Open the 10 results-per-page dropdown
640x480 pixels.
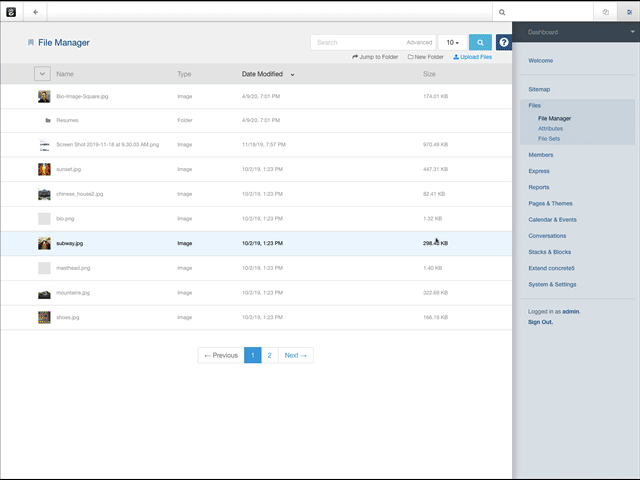[x=452, y=42]
